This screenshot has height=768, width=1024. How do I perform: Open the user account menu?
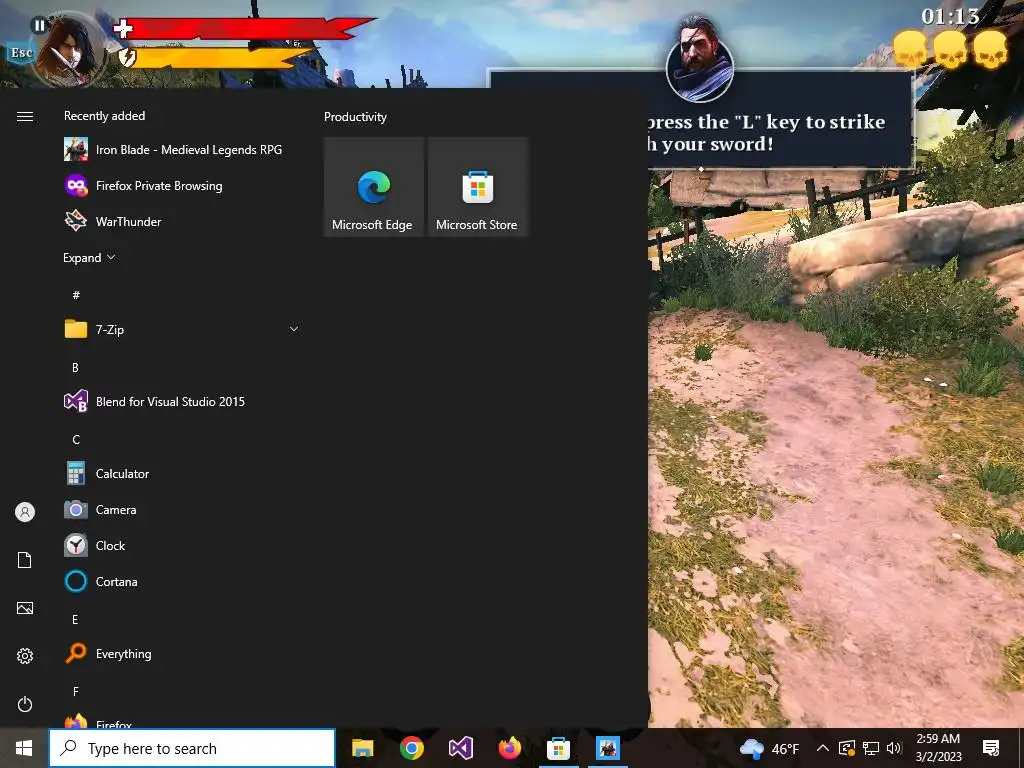(25, 512)
